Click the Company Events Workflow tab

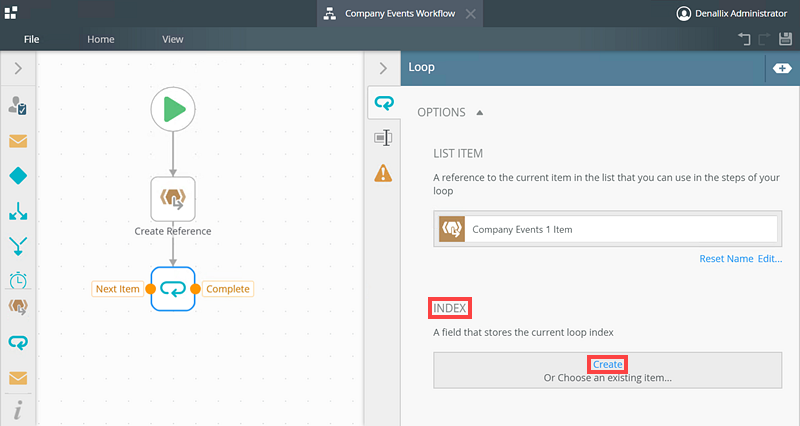[x=399, y=14]
